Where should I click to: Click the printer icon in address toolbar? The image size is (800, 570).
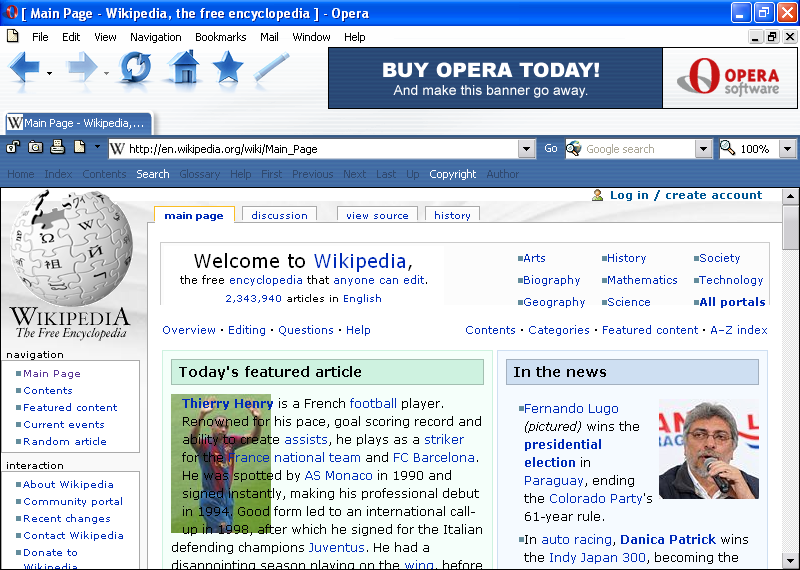(x=58, y=148)
